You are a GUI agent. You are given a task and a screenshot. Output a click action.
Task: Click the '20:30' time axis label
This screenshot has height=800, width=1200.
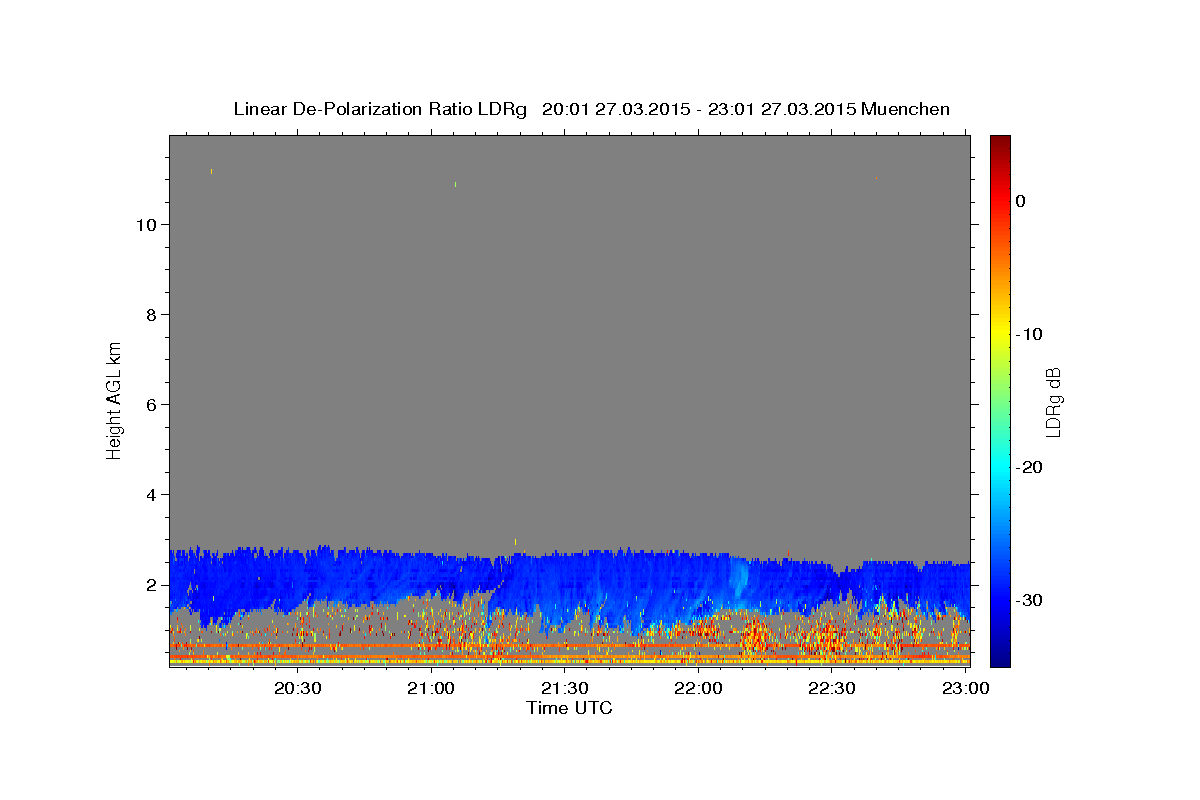pyautogui.click(x=298, y=688)
